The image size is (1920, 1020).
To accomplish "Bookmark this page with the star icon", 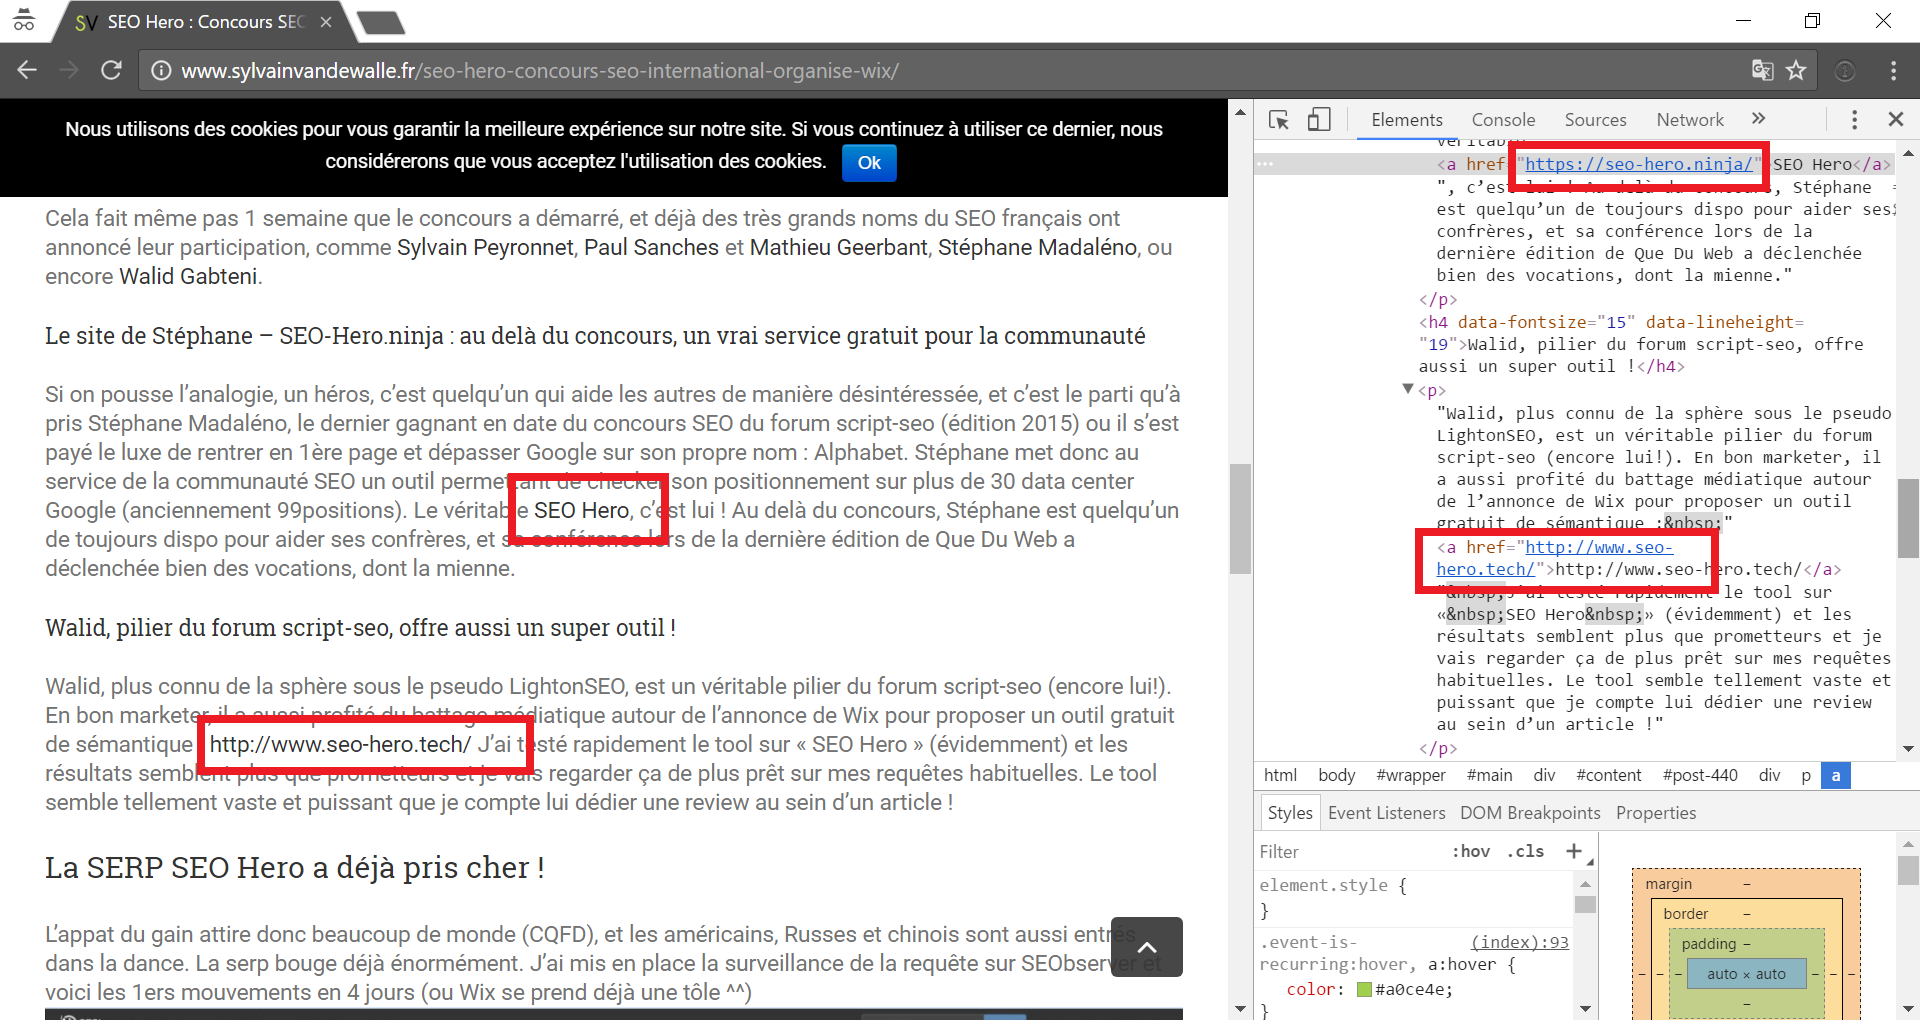I will [1796, 70].
